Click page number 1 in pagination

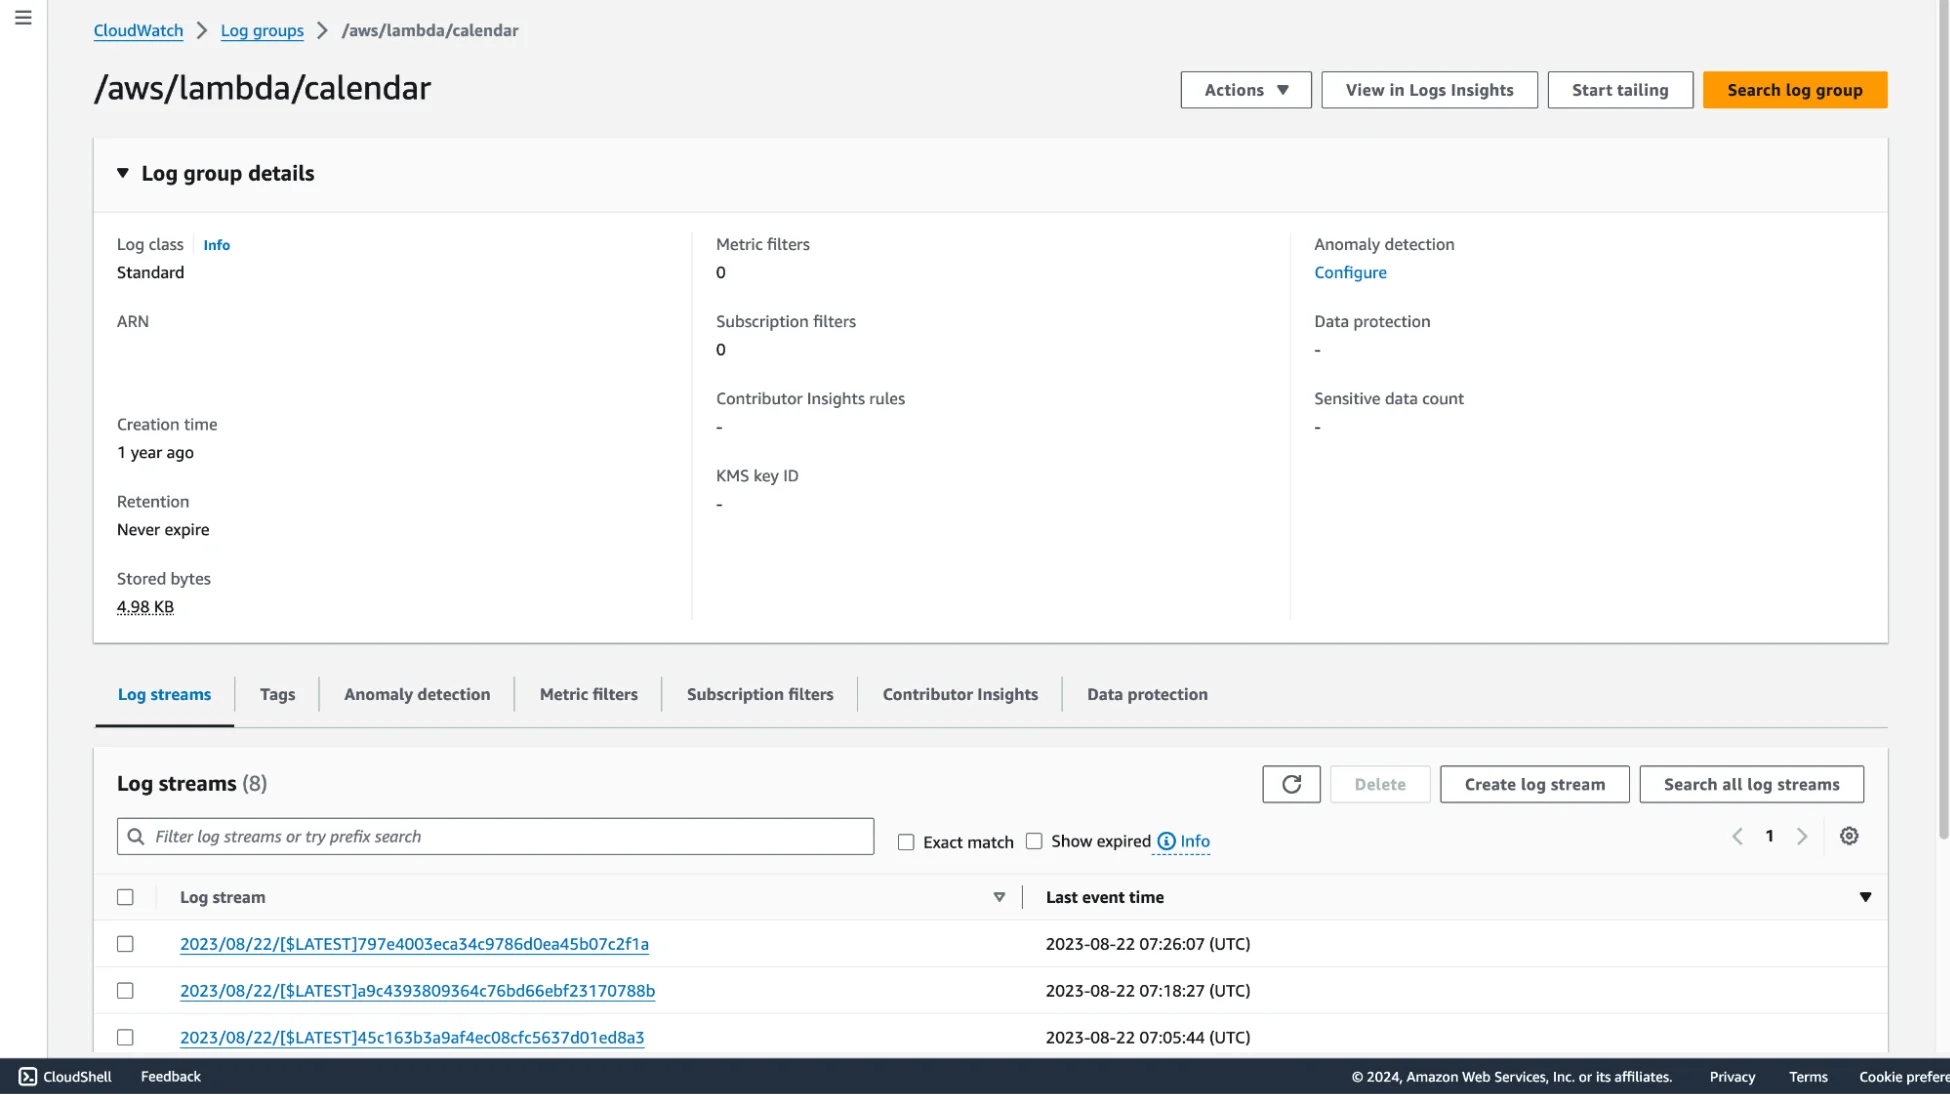[1769, 836]
